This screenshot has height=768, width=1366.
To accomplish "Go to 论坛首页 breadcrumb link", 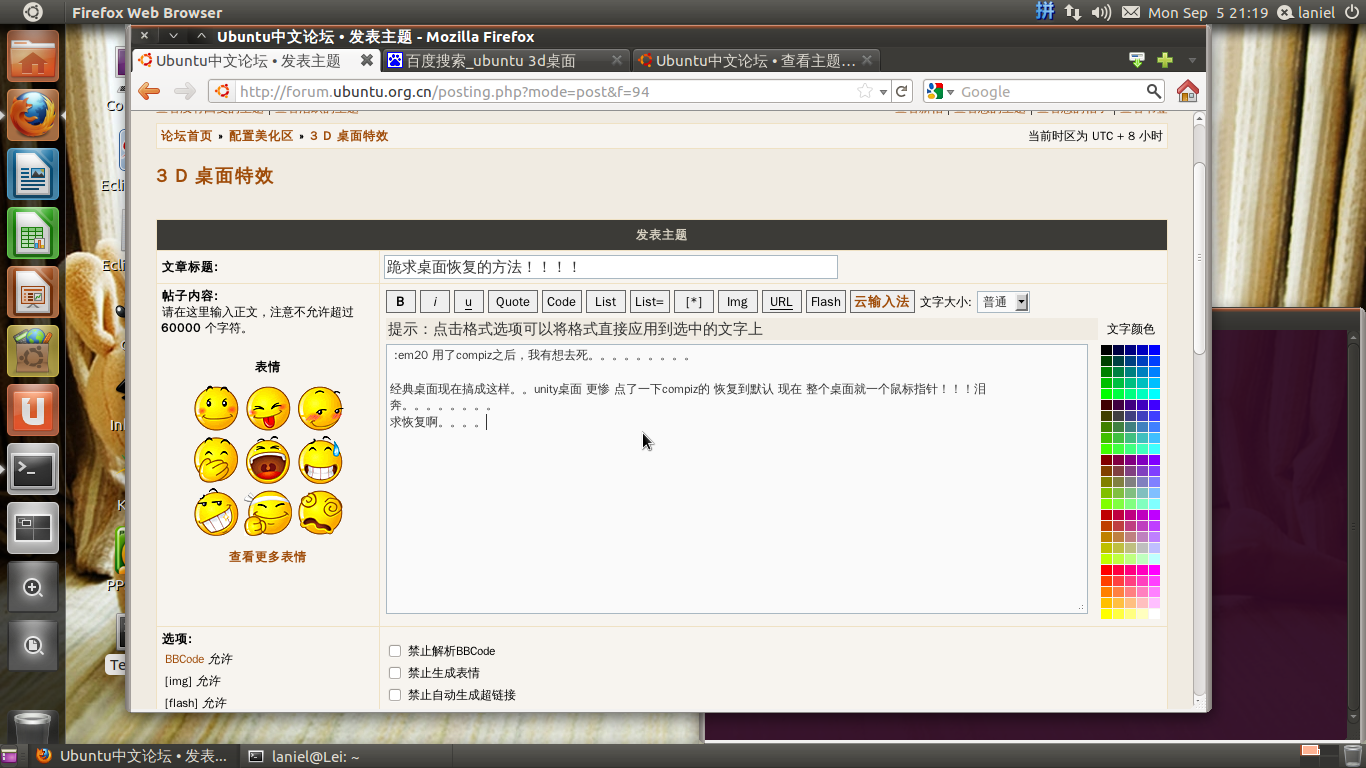I will pos(186,136).
